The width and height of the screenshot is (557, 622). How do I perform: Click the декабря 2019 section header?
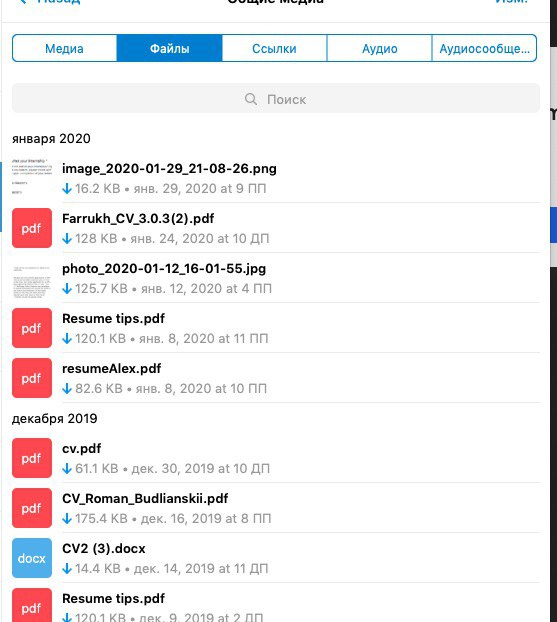pyautogui.click(x=54, y=419)
